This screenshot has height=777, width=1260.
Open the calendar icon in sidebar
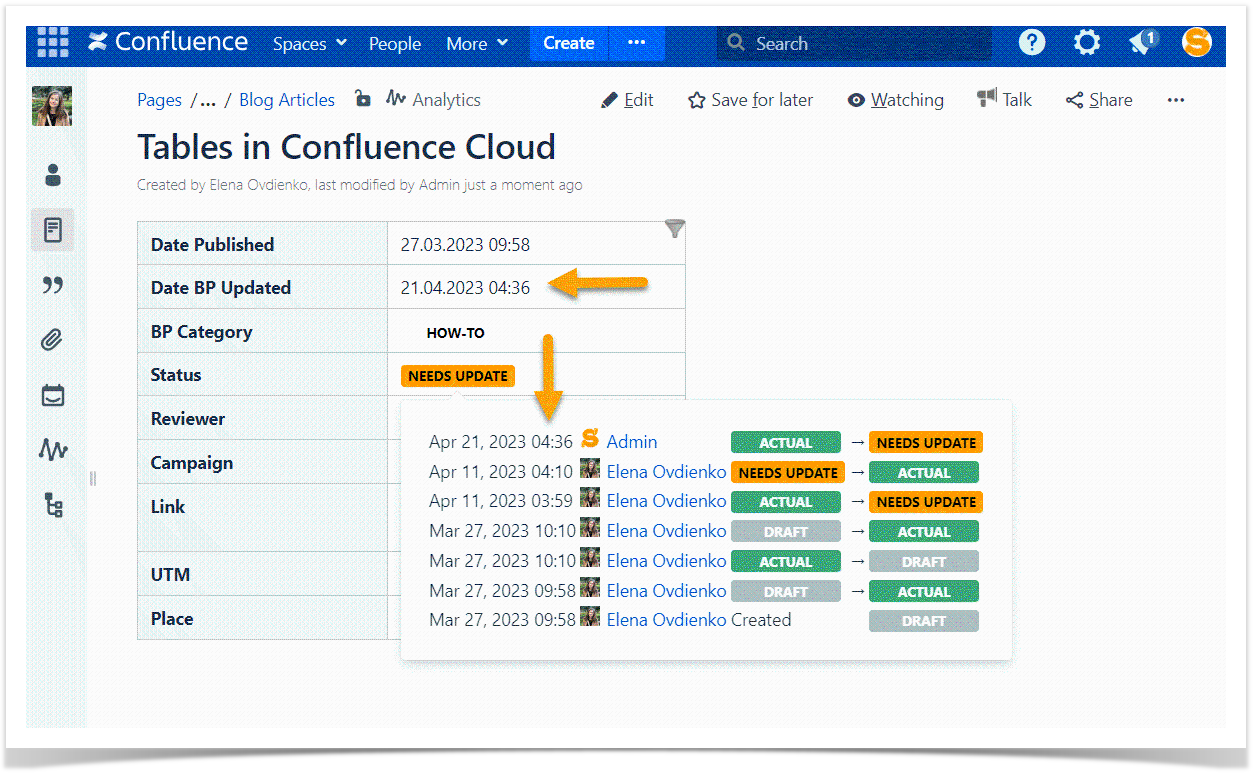(x=53, y=395)
